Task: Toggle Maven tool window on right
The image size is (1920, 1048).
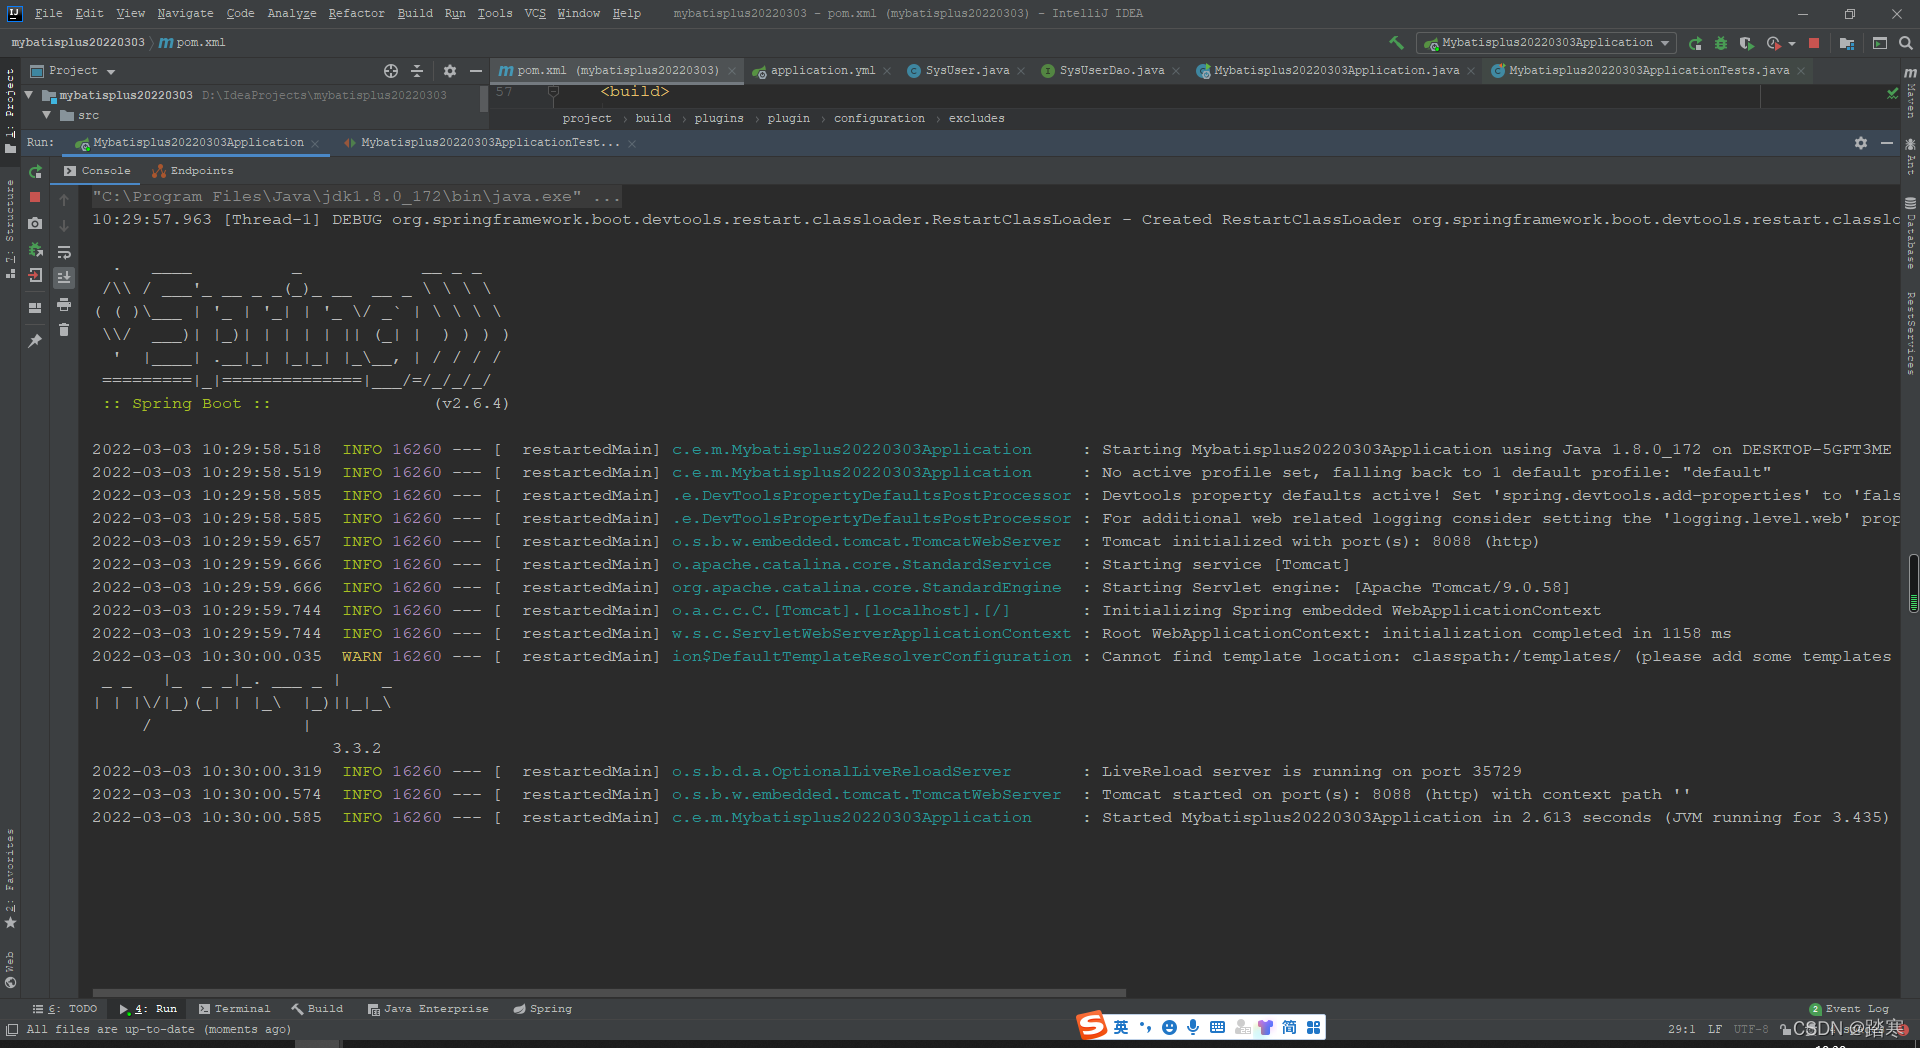Action: [1910, 93]
